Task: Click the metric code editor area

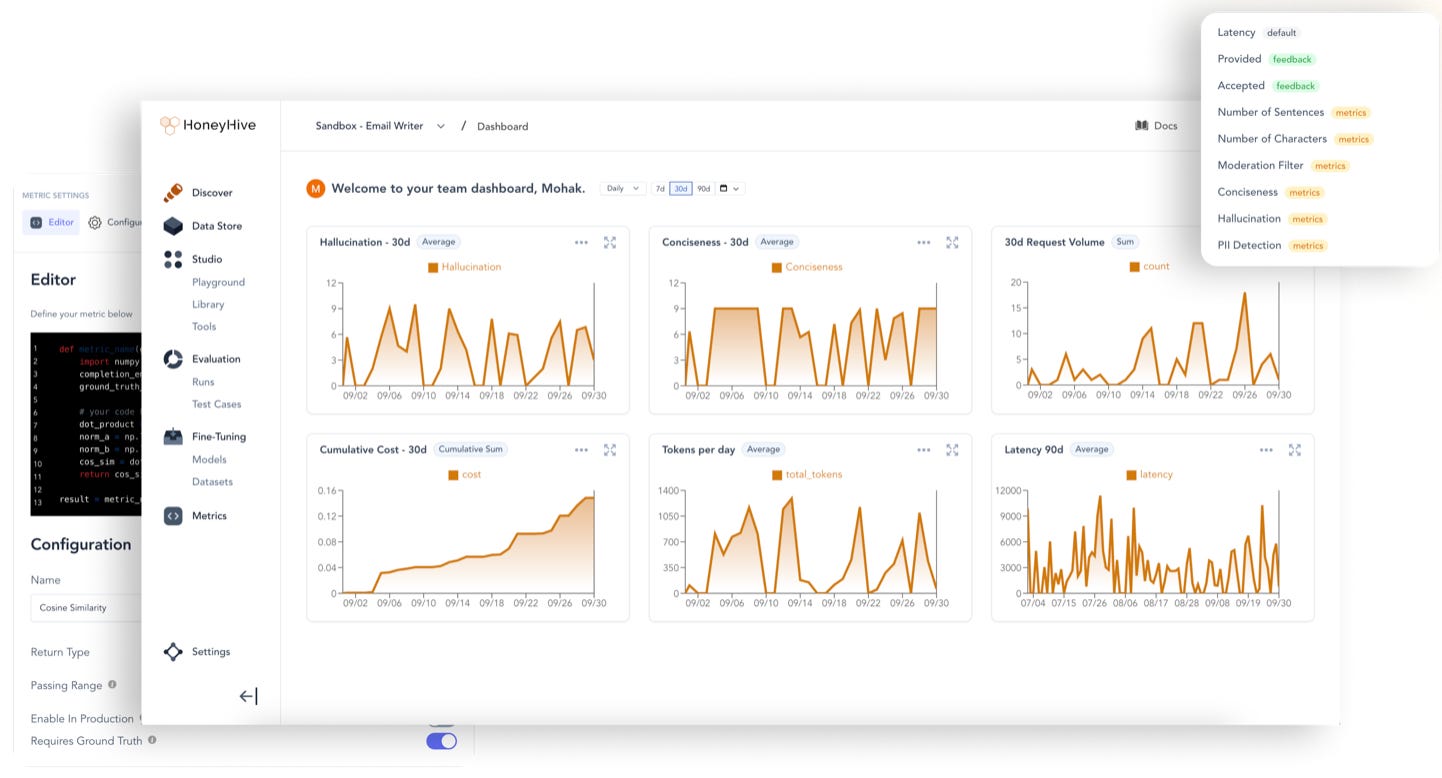Action: tap(86, 424)
